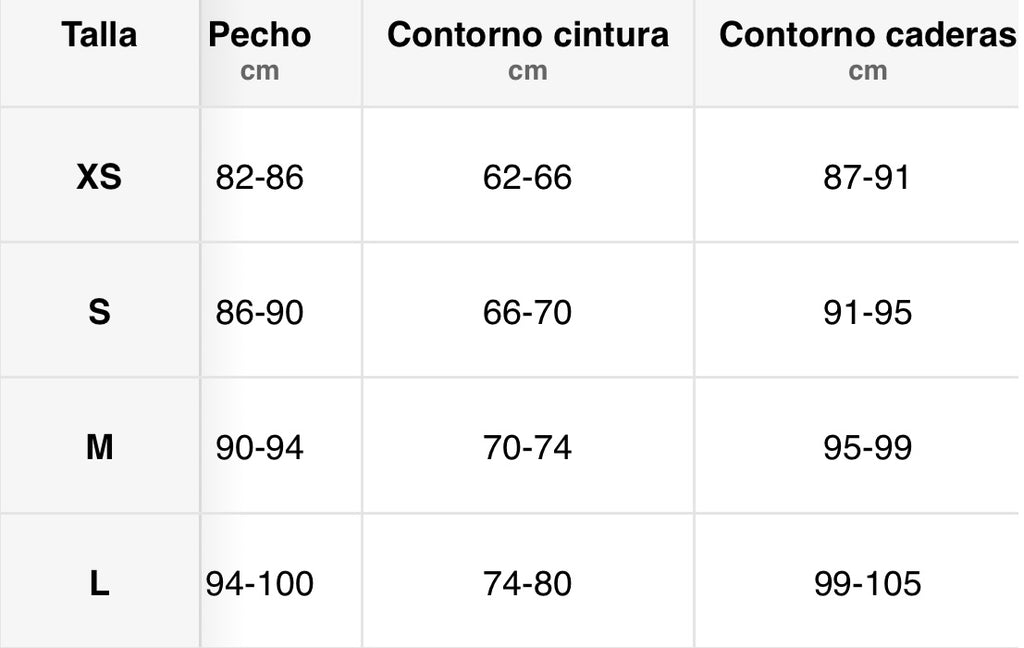Click the M chest value 90-94
Viewport: 1024px width, 648px height.
point(259,447)
